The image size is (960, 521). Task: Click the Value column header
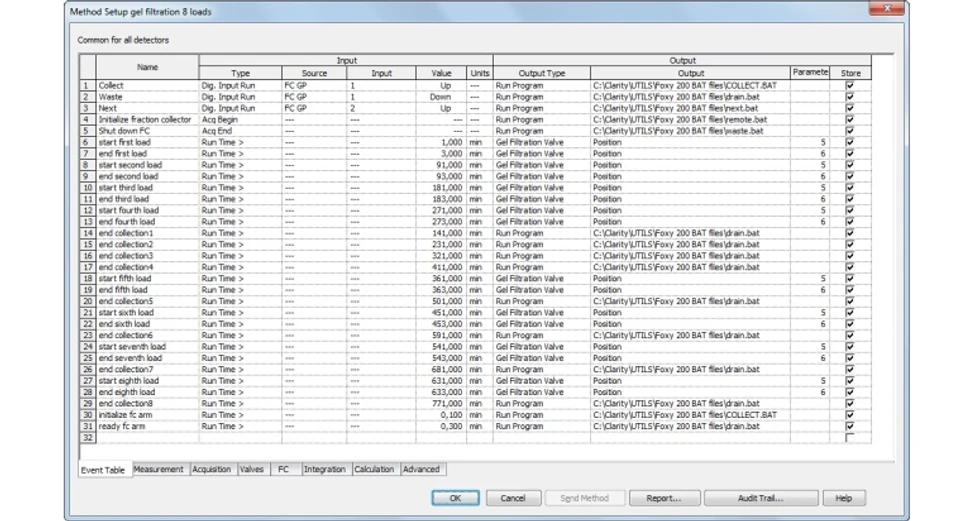[441, 73]
